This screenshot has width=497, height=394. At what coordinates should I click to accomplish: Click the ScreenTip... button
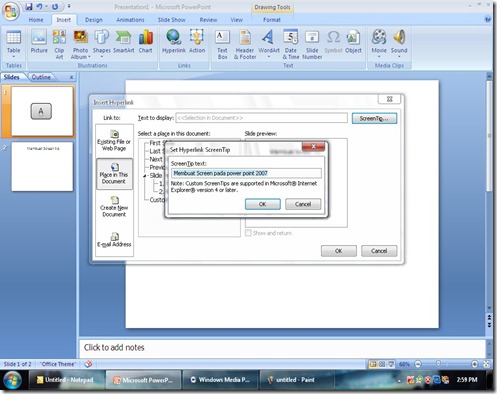(374, 118)
